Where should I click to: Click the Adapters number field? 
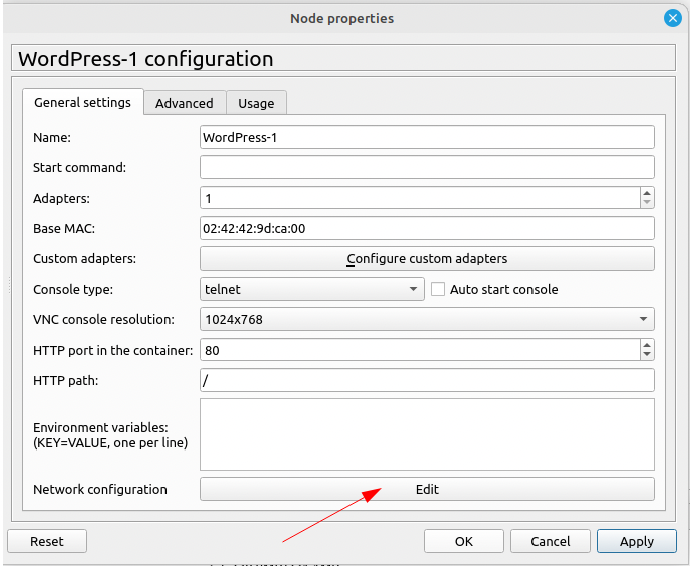pyautogui.click(x=420, y=198)
